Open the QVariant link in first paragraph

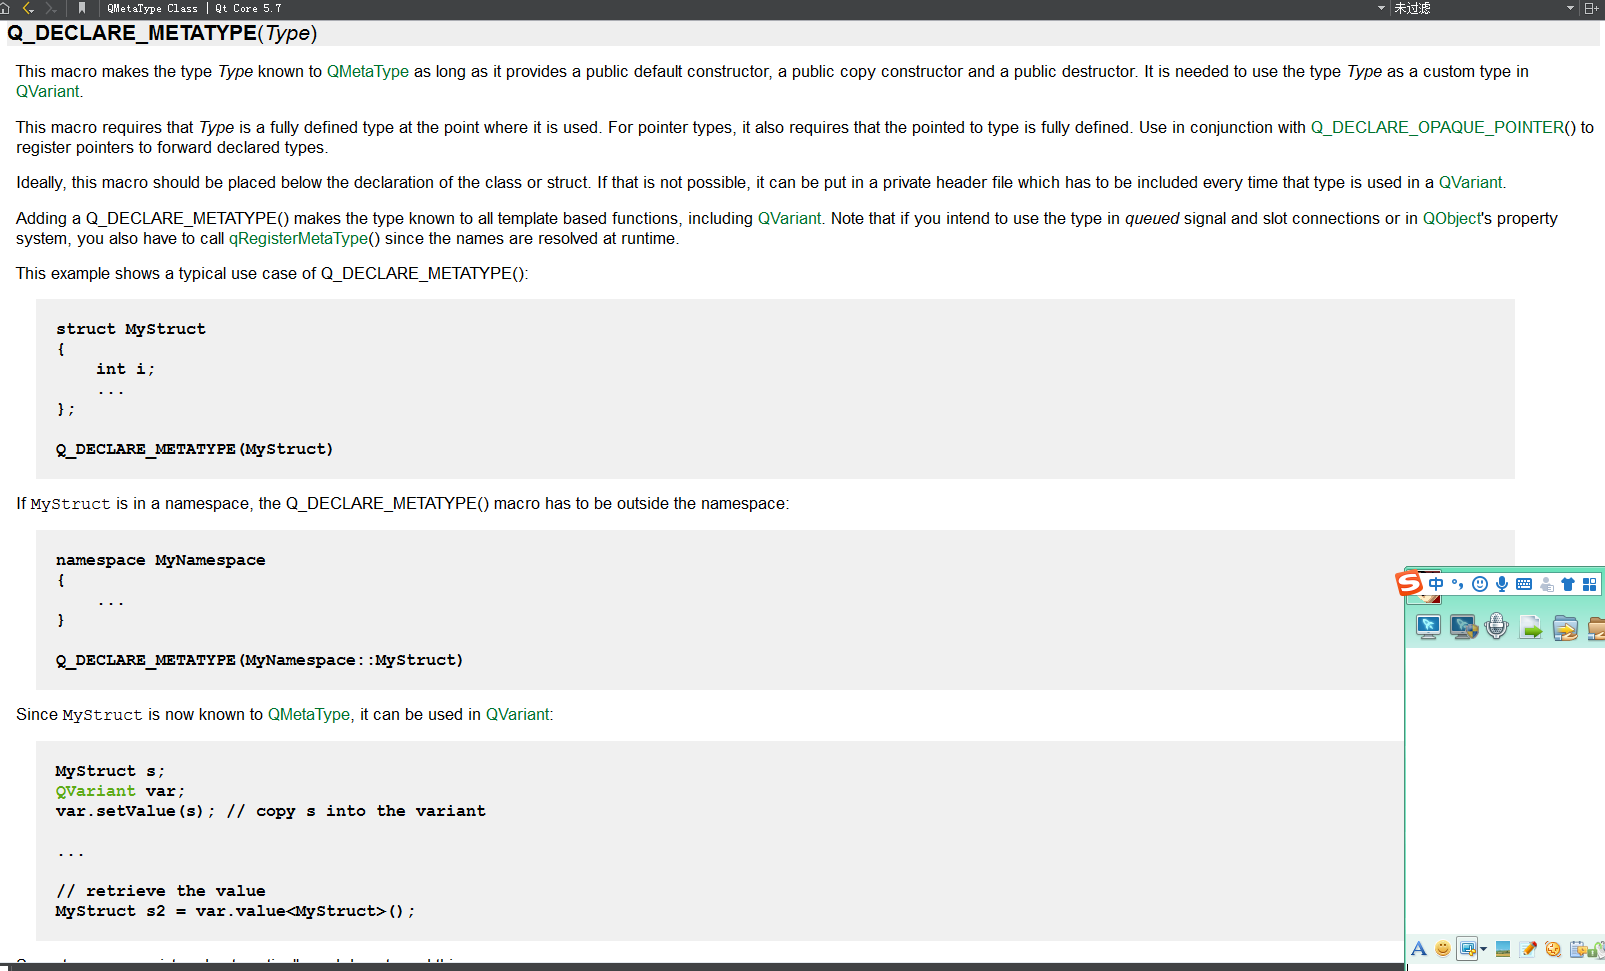point(47,92)
